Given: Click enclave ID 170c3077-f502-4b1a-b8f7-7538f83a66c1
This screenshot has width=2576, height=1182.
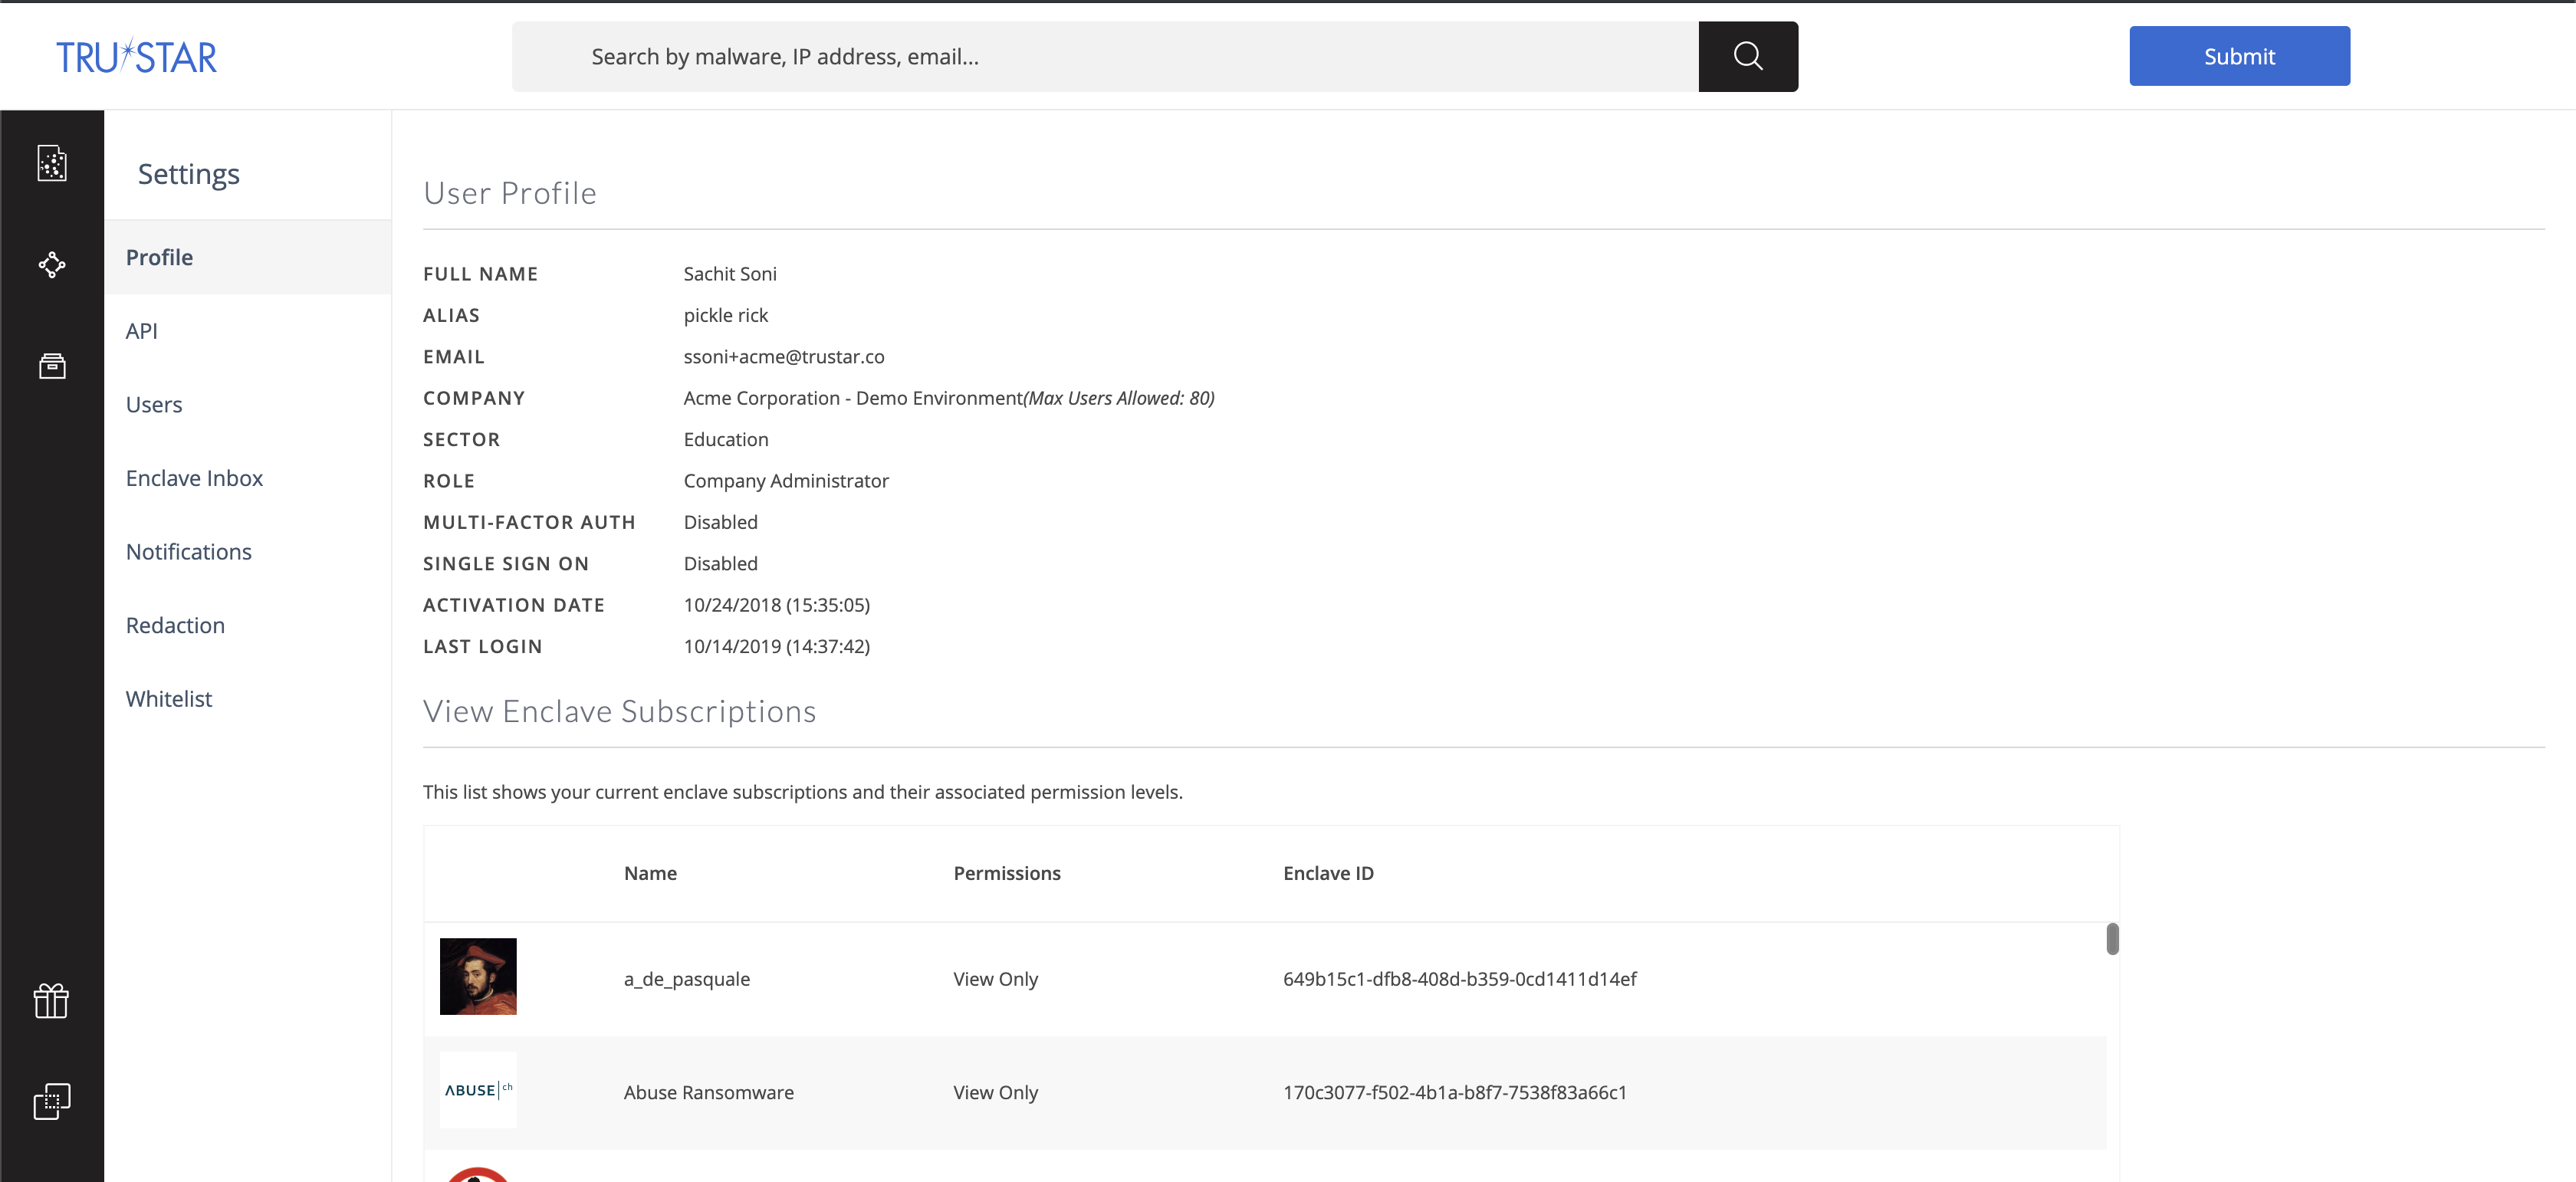Looking at the screenshot, I should 1455,1092.
